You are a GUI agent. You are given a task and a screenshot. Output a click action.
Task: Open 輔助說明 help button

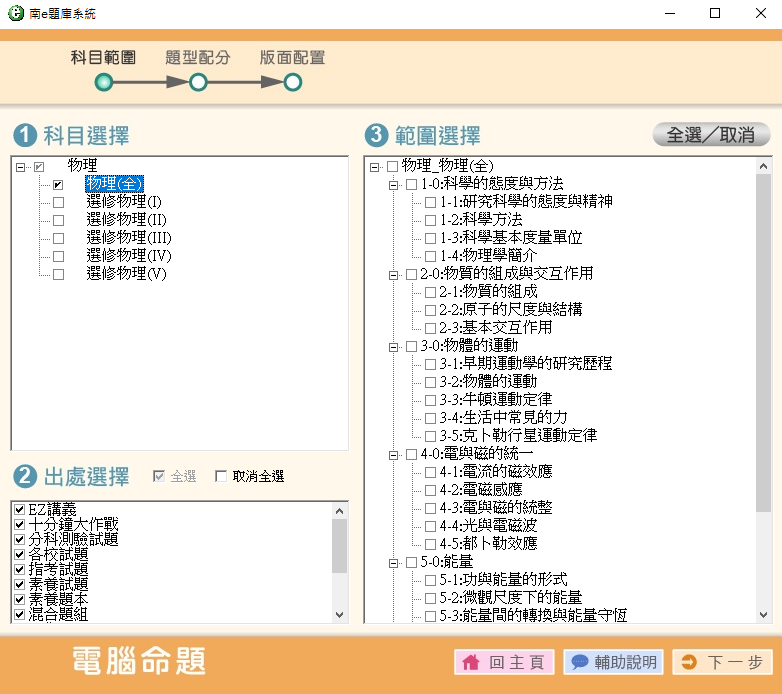613,662
